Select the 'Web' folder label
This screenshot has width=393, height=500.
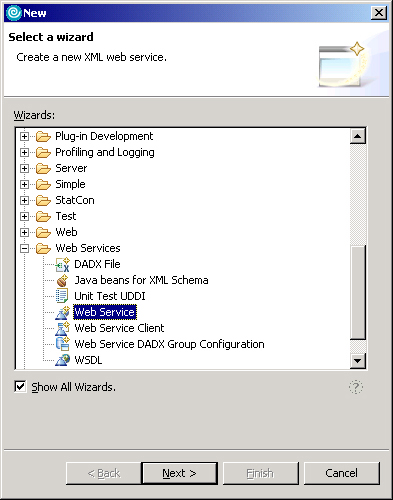point(66,232)
